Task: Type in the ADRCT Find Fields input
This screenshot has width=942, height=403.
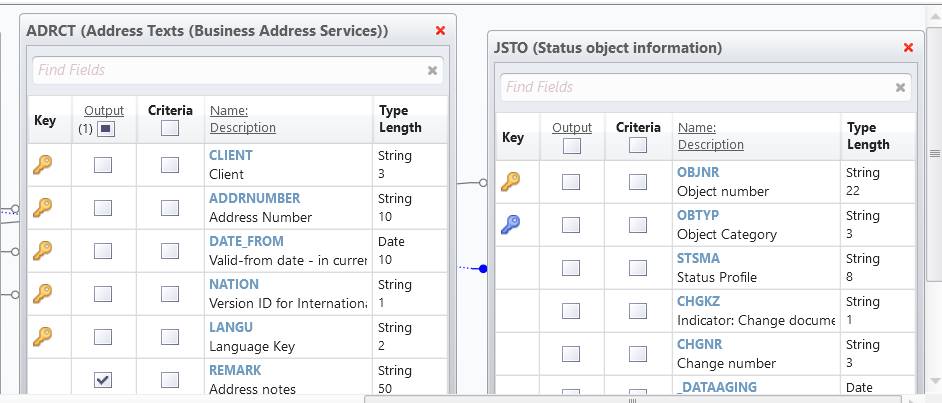Action: coord(225,71)
